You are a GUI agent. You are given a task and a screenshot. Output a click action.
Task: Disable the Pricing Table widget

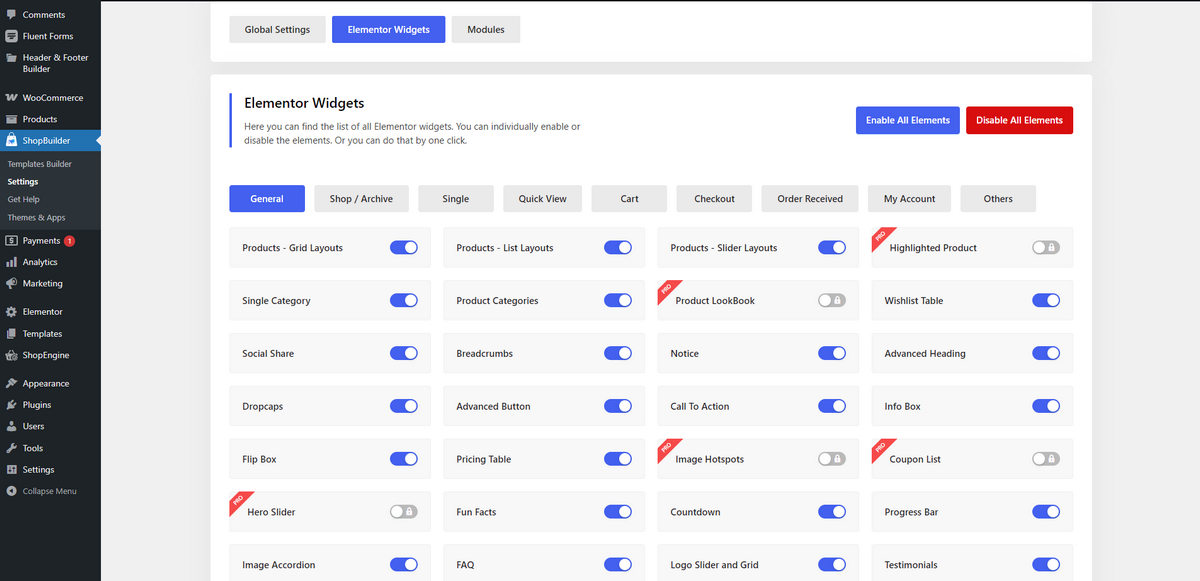(x=618, y=459)
